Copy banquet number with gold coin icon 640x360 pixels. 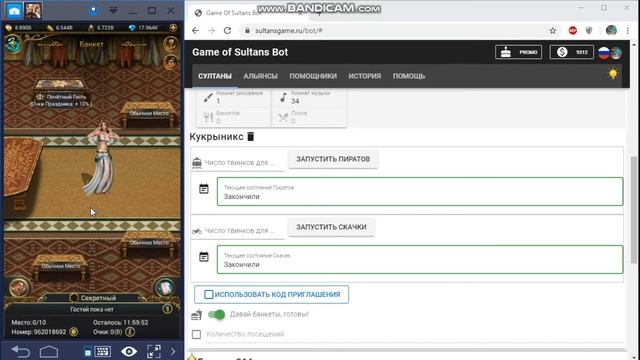[x=73, y=332]
